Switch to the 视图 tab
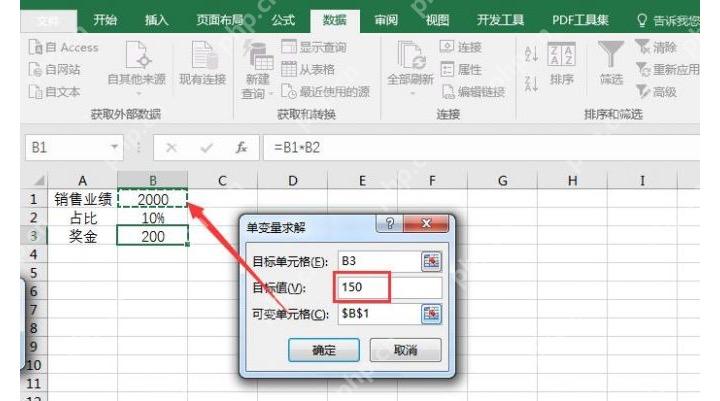This screenshot has width=720, height=401. click(437, 20)
